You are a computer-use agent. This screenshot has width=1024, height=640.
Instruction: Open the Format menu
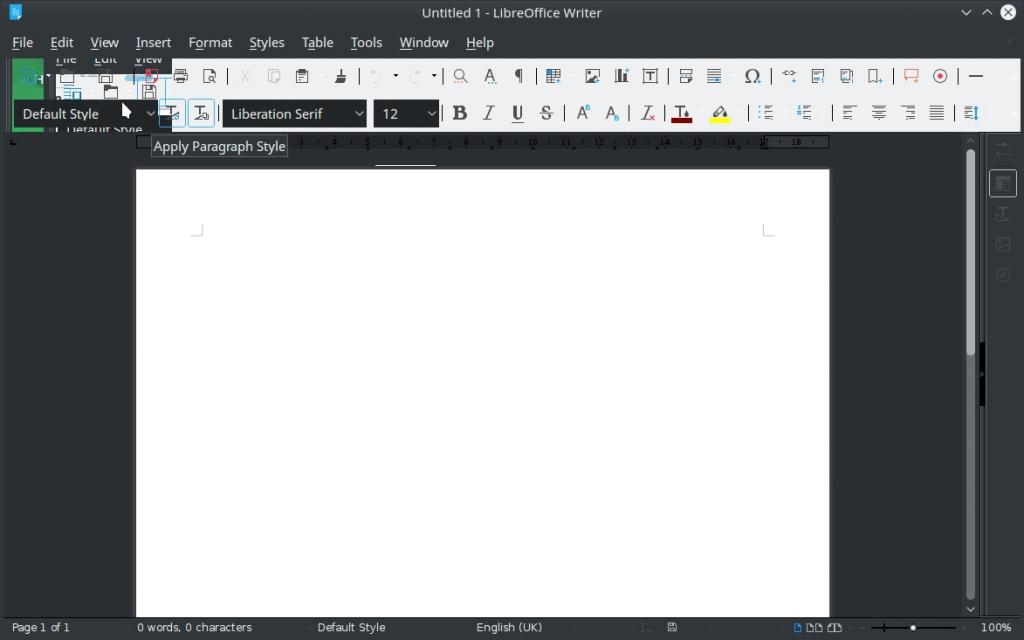point(210,43)
